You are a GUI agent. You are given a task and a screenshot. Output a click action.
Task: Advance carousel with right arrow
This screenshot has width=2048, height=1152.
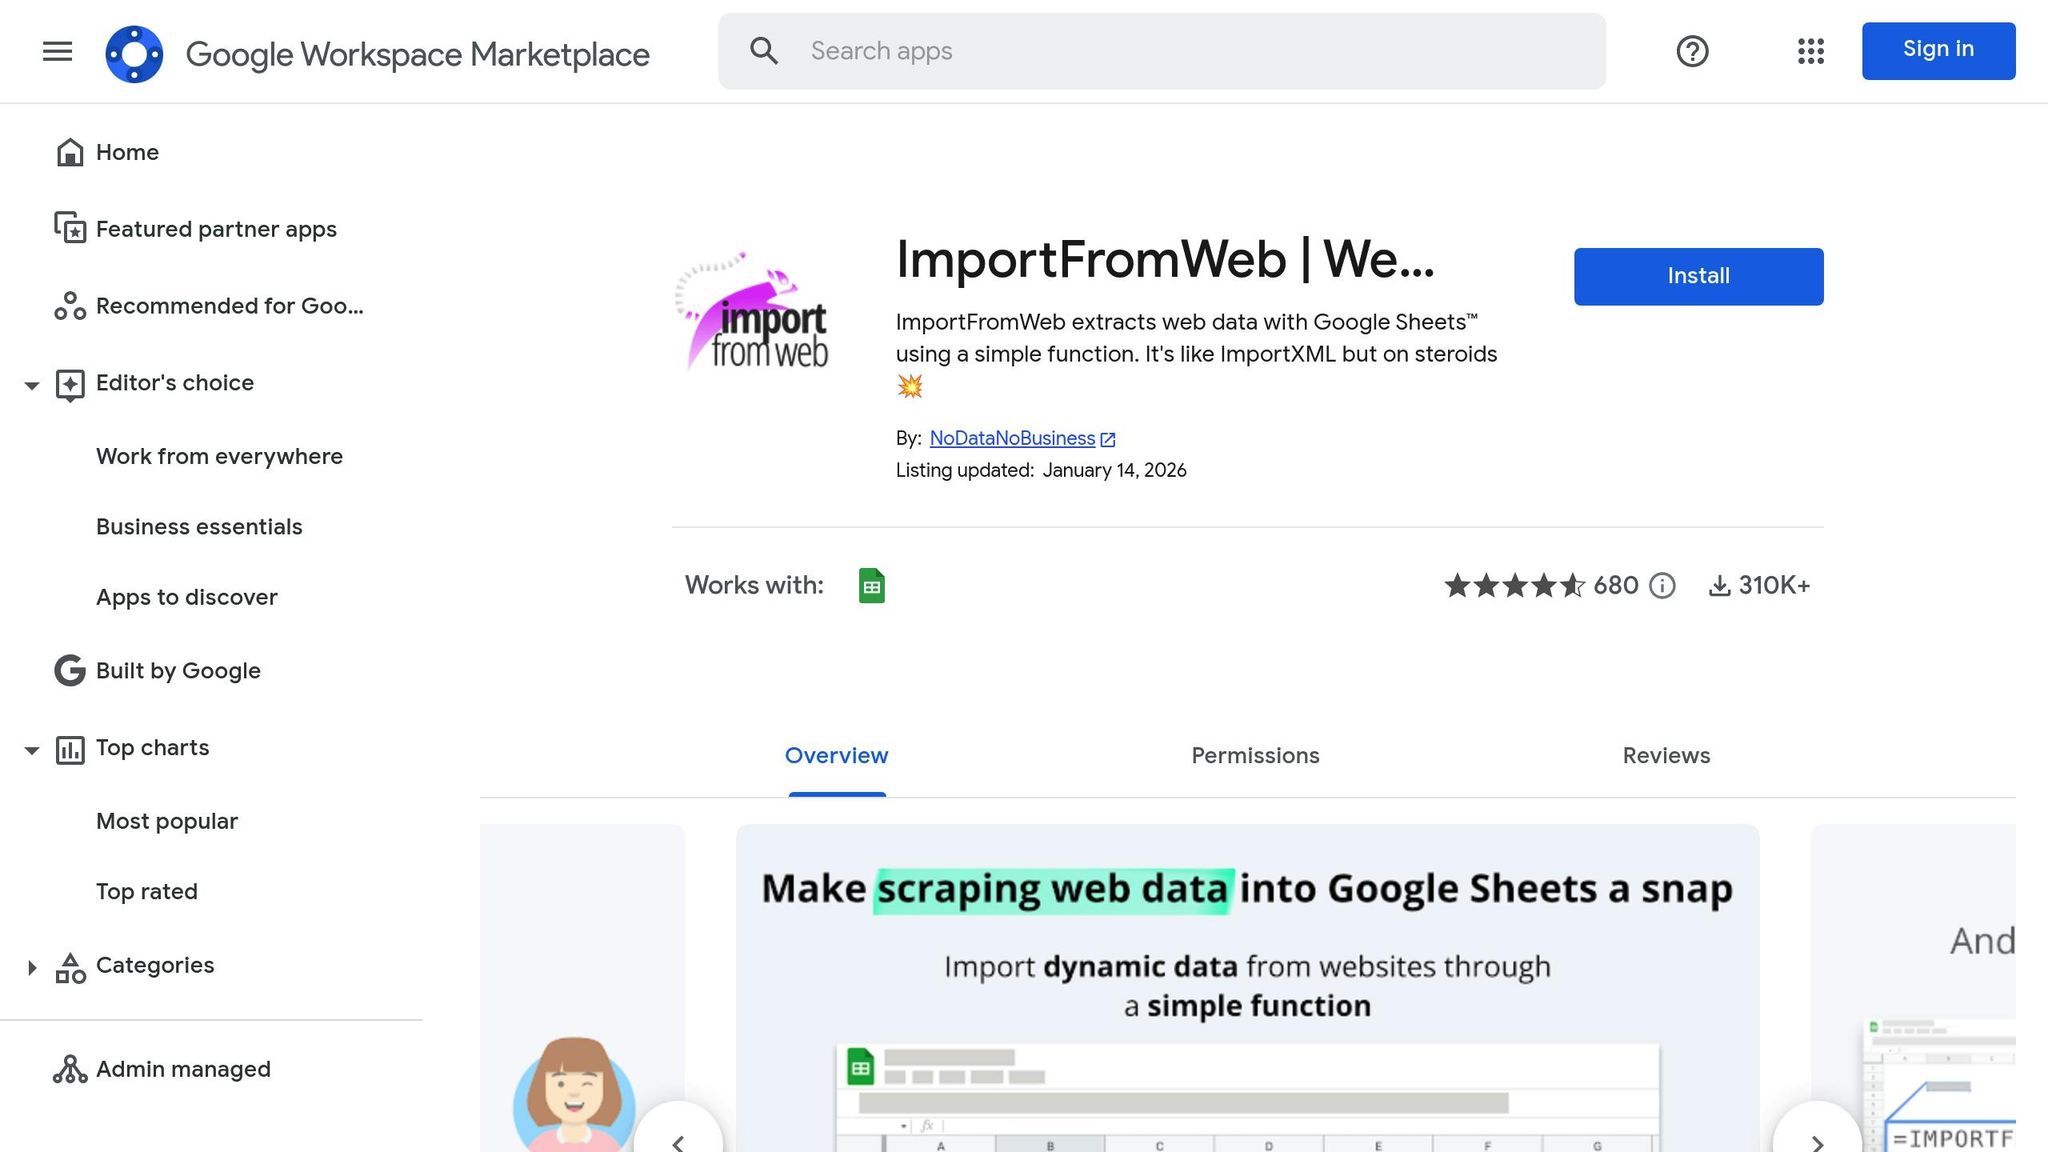[x=1816, y=1143]
